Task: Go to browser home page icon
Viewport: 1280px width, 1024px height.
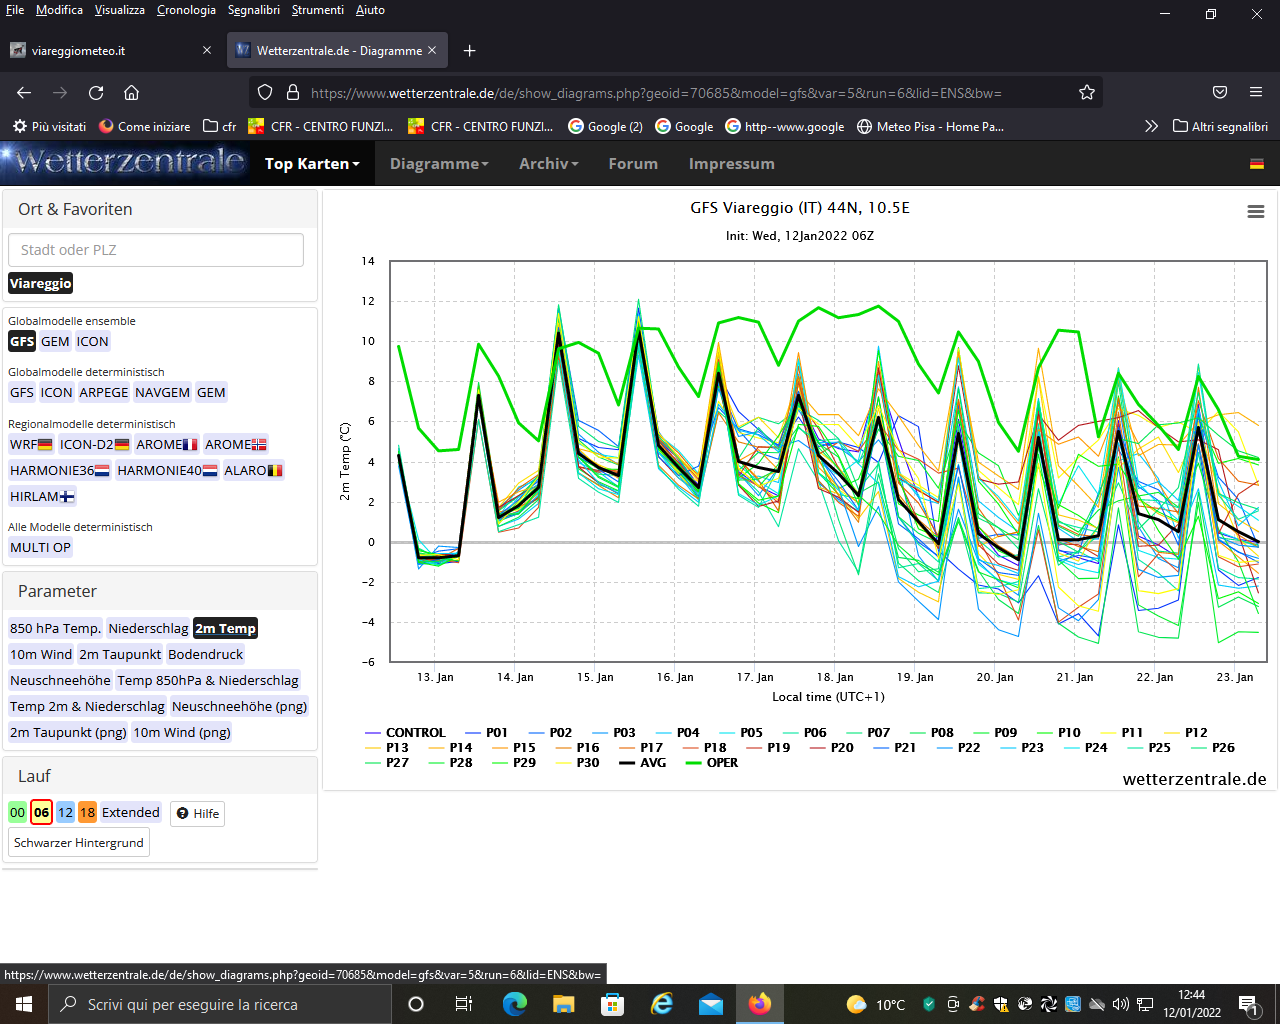Action: coord(131,93)
